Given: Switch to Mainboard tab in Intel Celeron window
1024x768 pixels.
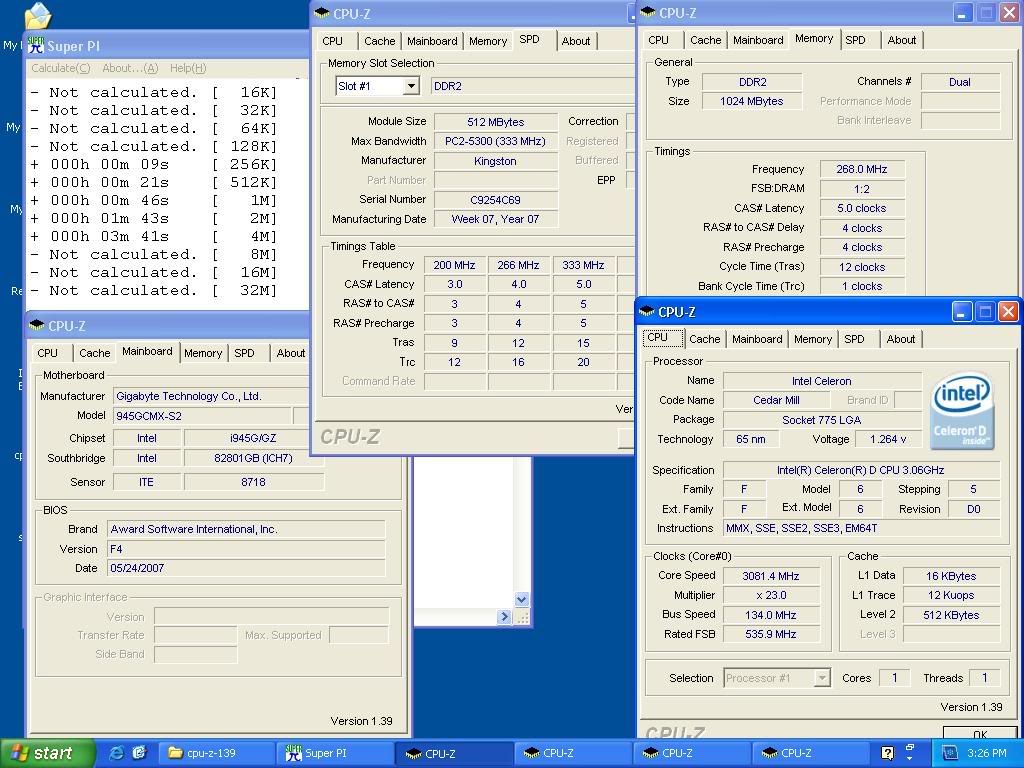Looking at the screenshot, I should point(757,339).
